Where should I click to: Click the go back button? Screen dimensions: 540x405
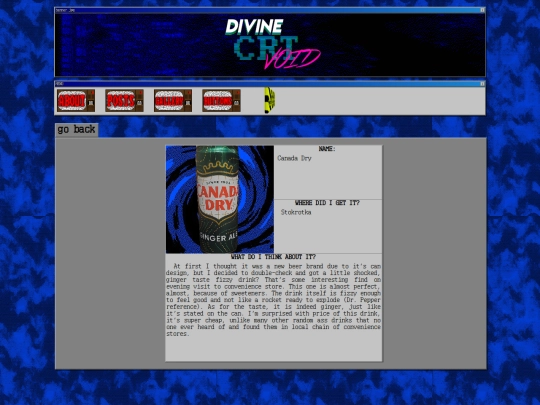coord(76,130)
